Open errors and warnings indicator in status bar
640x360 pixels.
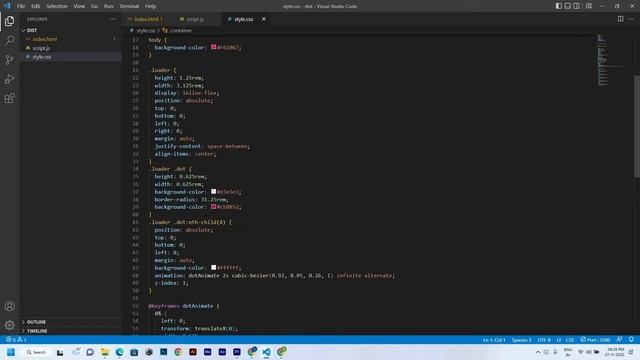pos(16,340)
